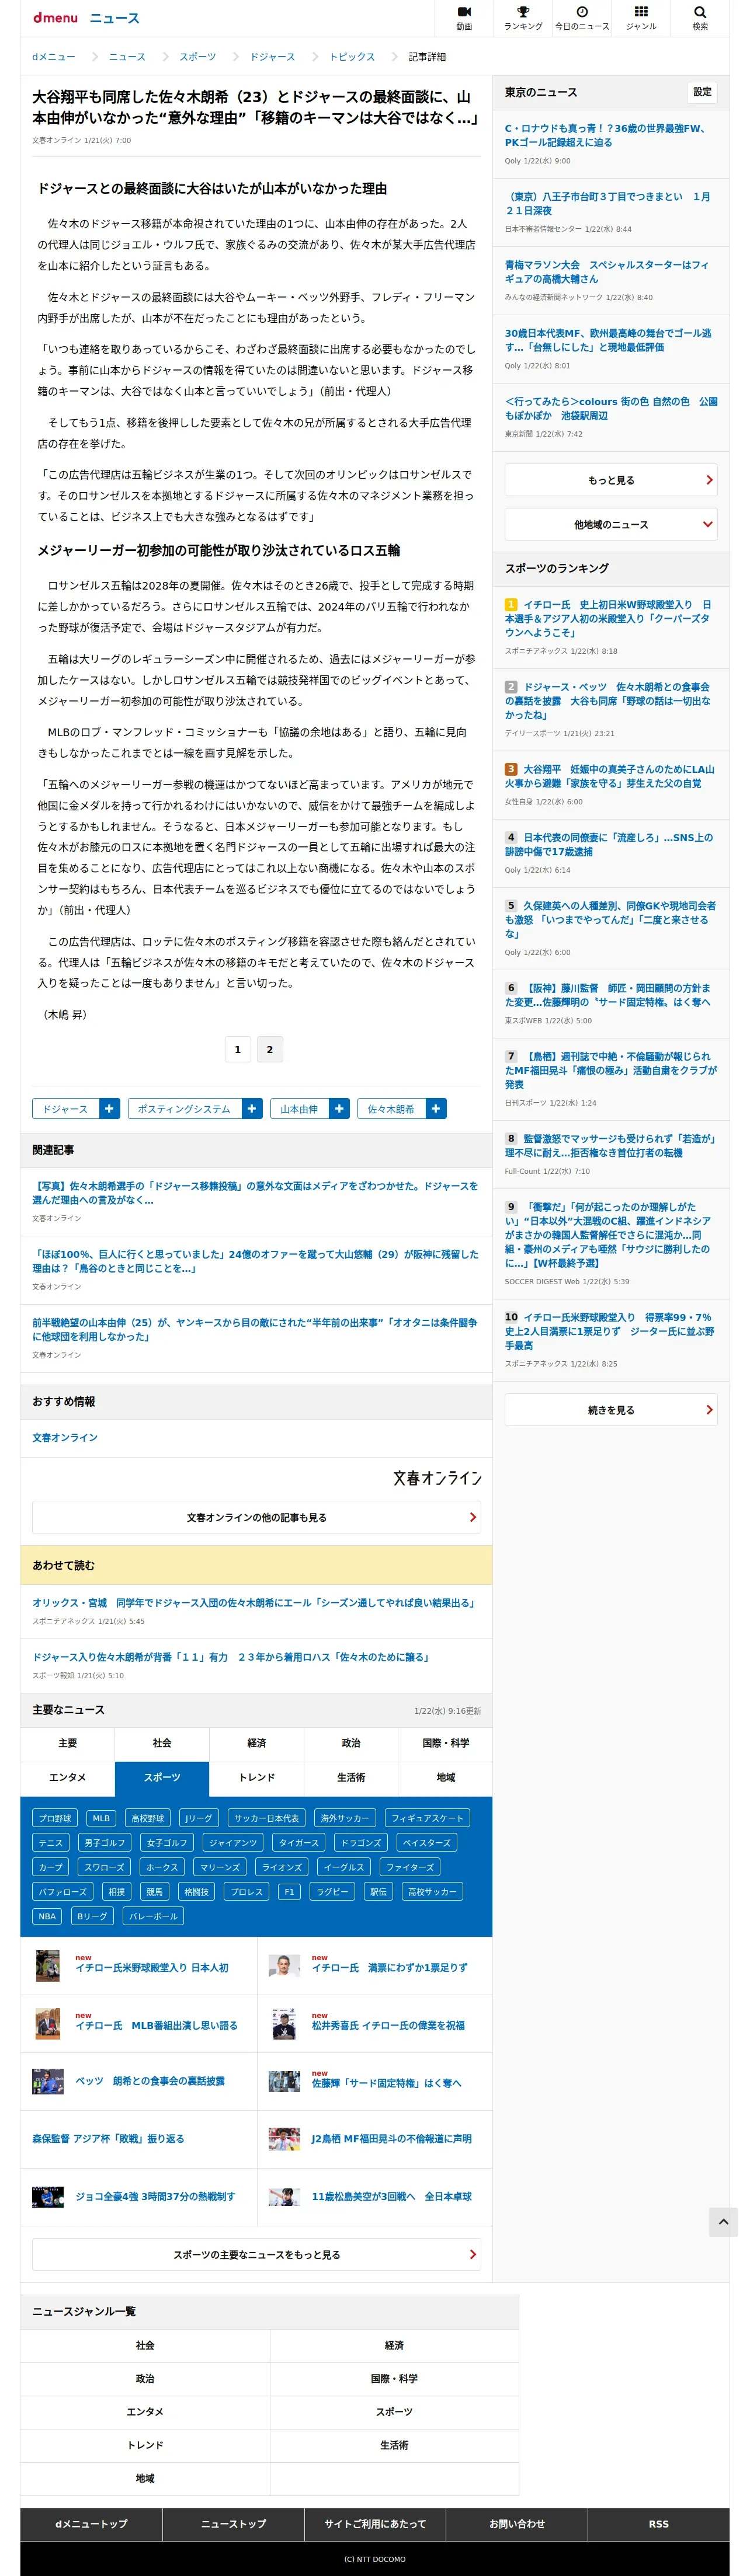Open the 検索 magnifier icon
750x2576 pixels.
700,18
